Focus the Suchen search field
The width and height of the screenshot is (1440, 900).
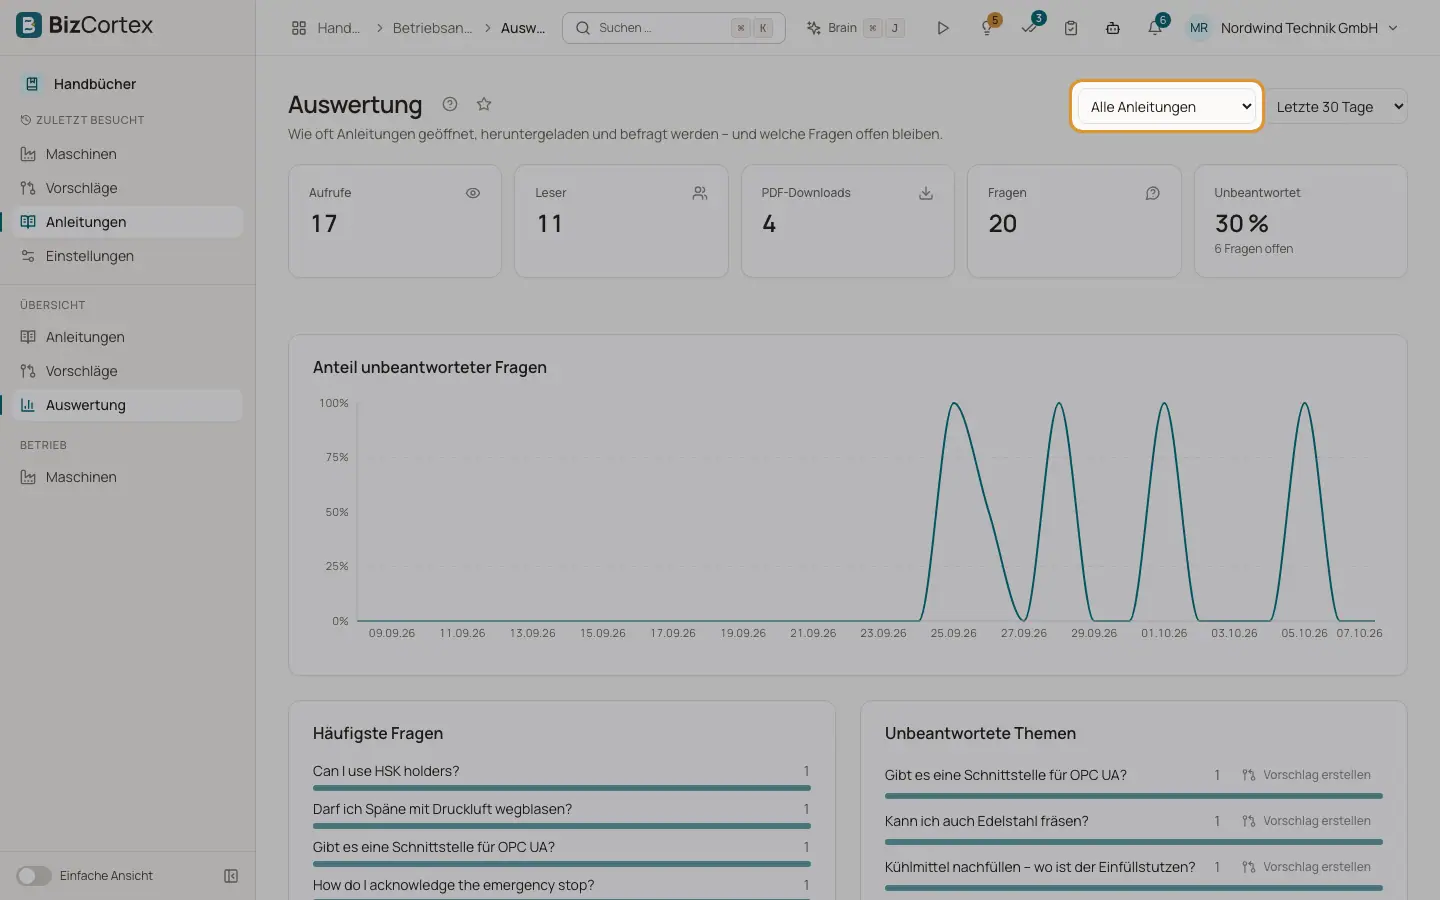tap(674, 28)
